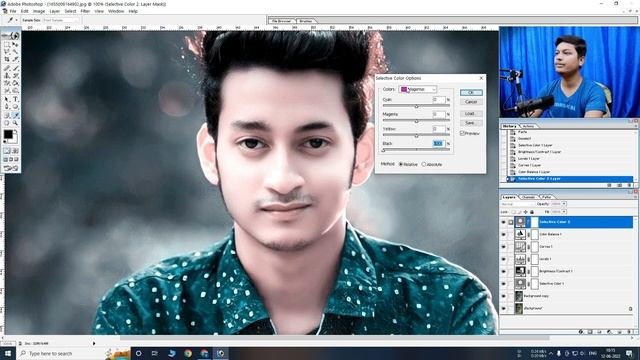This screenshot has width=640, height=360.
Task: Click Cancel in Selective Color Options
Action: pyautogui.click(x=471, y=102)
